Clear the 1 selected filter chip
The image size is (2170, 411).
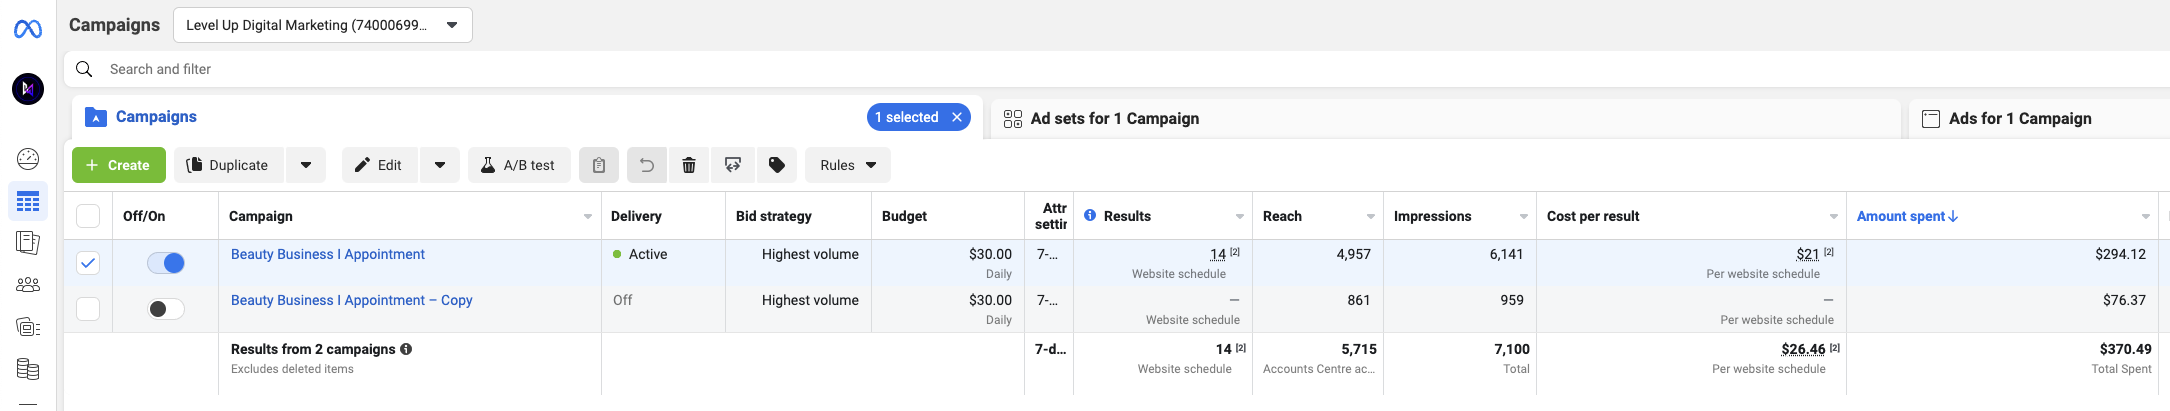click(957, 117)
